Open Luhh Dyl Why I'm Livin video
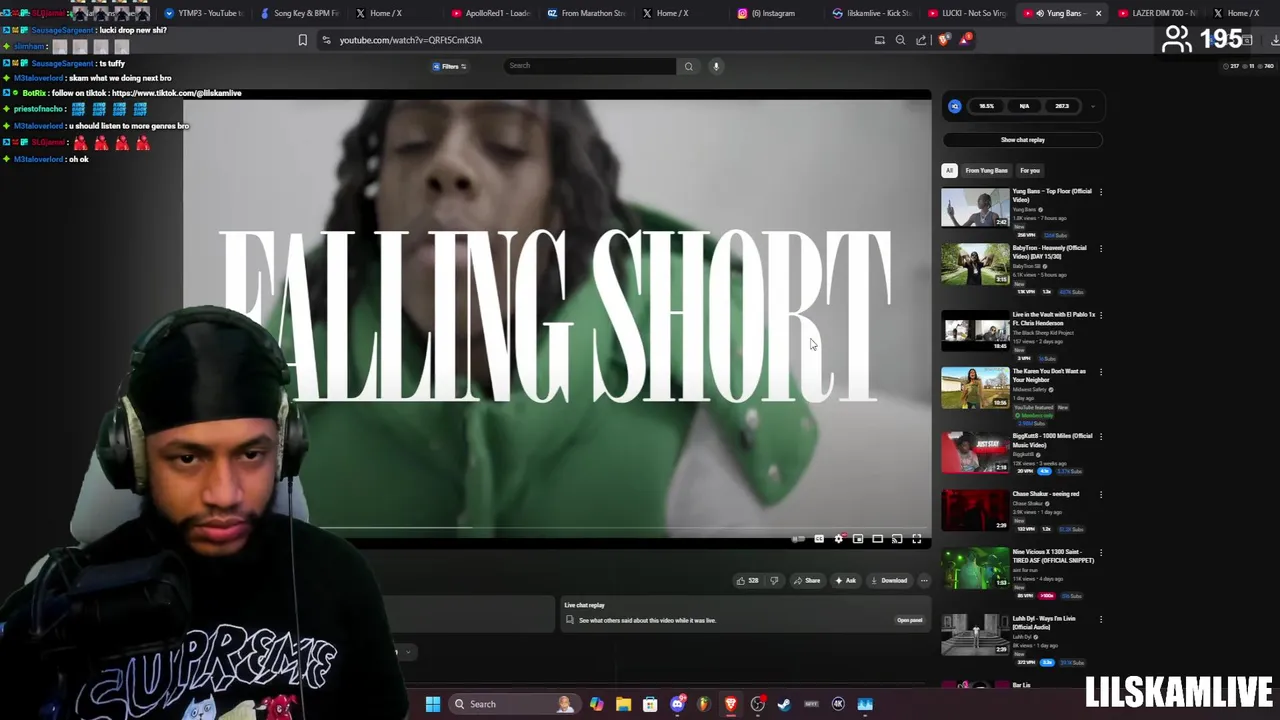The width and height of the screenshot is (1280, 720). tap(975, 635)
